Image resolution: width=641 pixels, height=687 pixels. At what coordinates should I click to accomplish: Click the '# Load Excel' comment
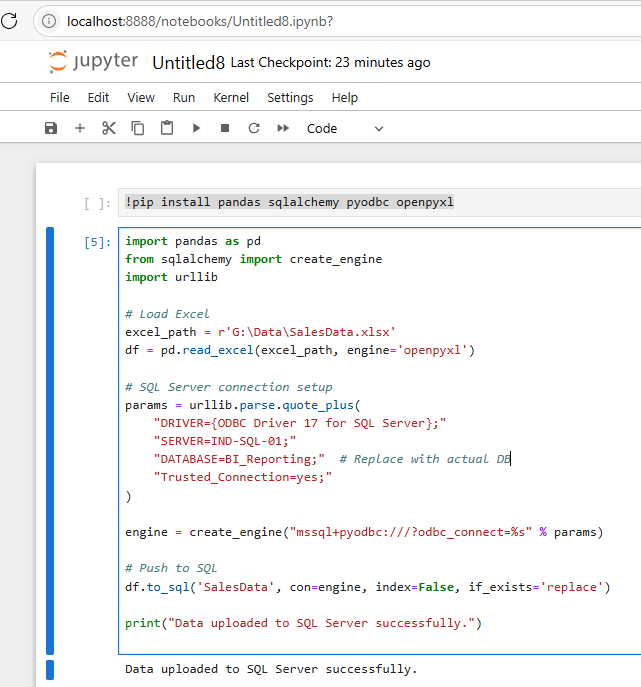[x=167, y=314]
